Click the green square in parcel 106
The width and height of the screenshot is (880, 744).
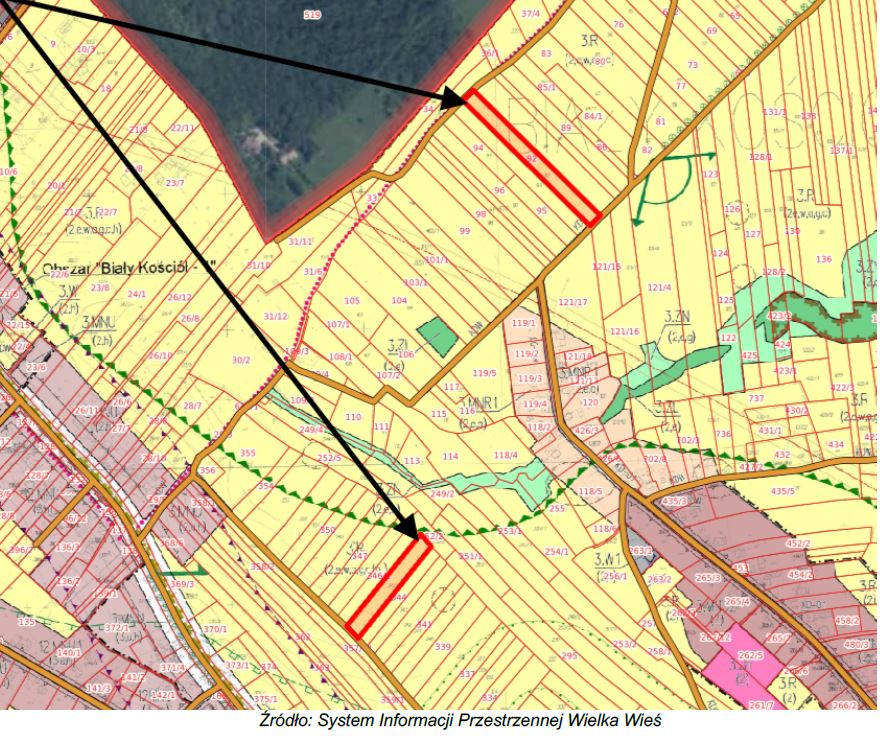[x=434, y=336]
